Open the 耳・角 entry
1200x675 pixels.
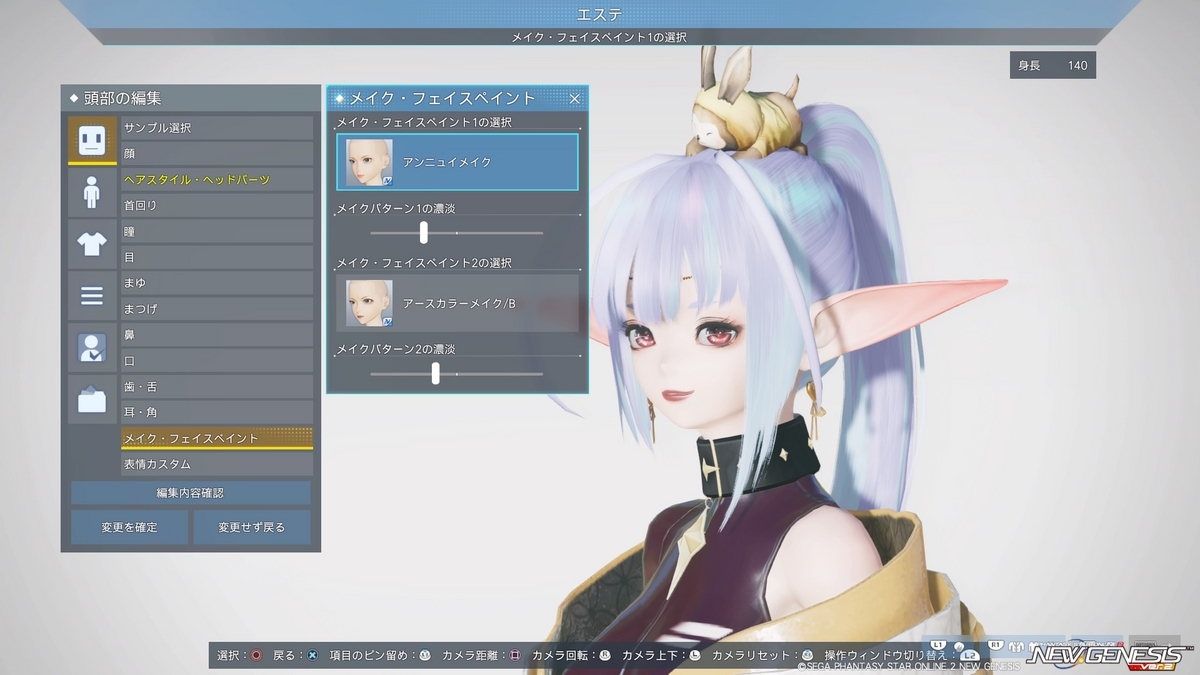coord(217,413)
